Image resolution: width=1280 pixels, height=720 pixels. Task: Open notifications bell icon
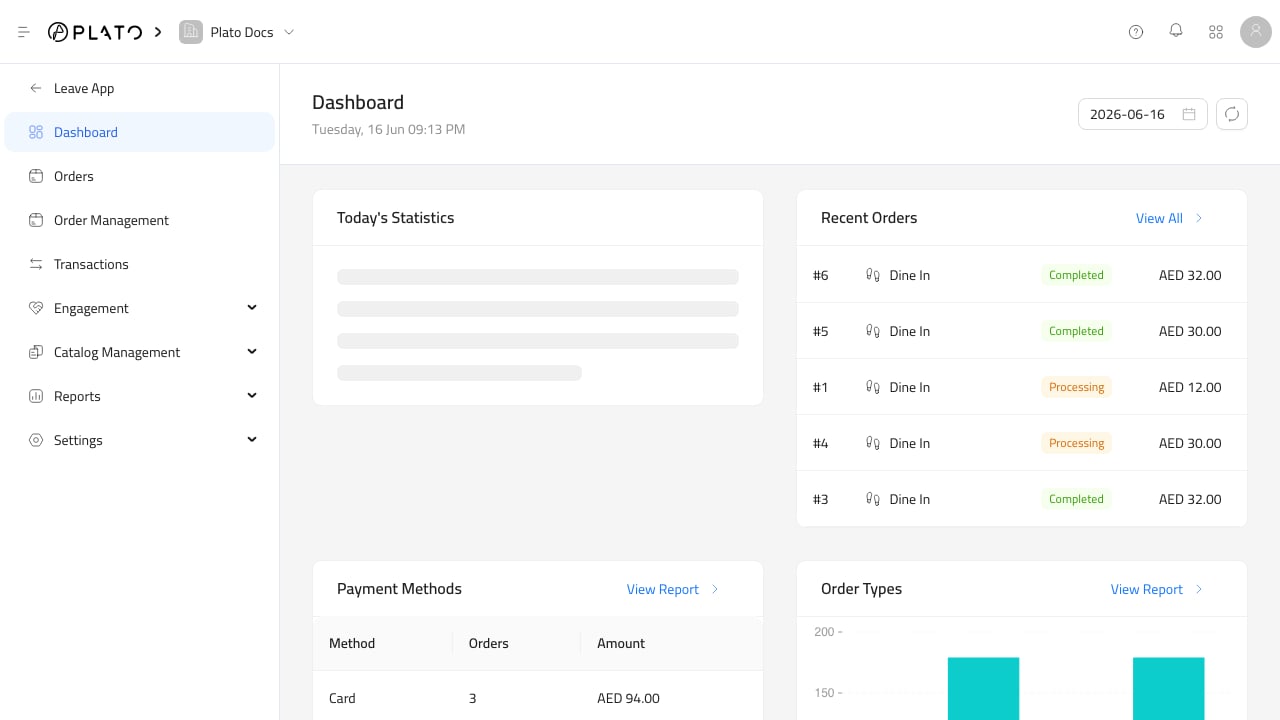tap(1176, 31)
